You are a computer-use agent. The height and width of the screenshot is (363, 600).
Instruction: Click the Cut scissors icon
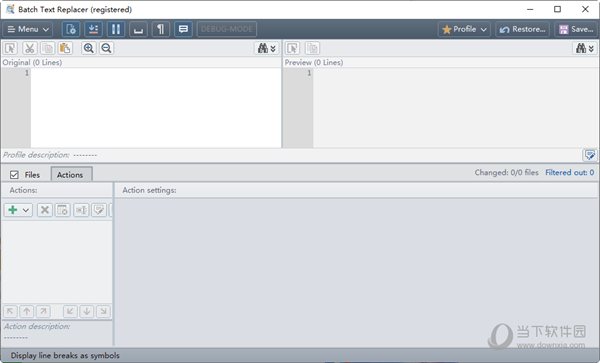[x=29, y=48]
